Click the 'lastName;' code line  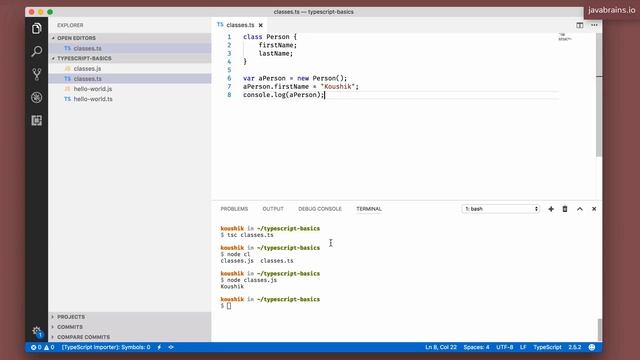[x=276, y=53]
